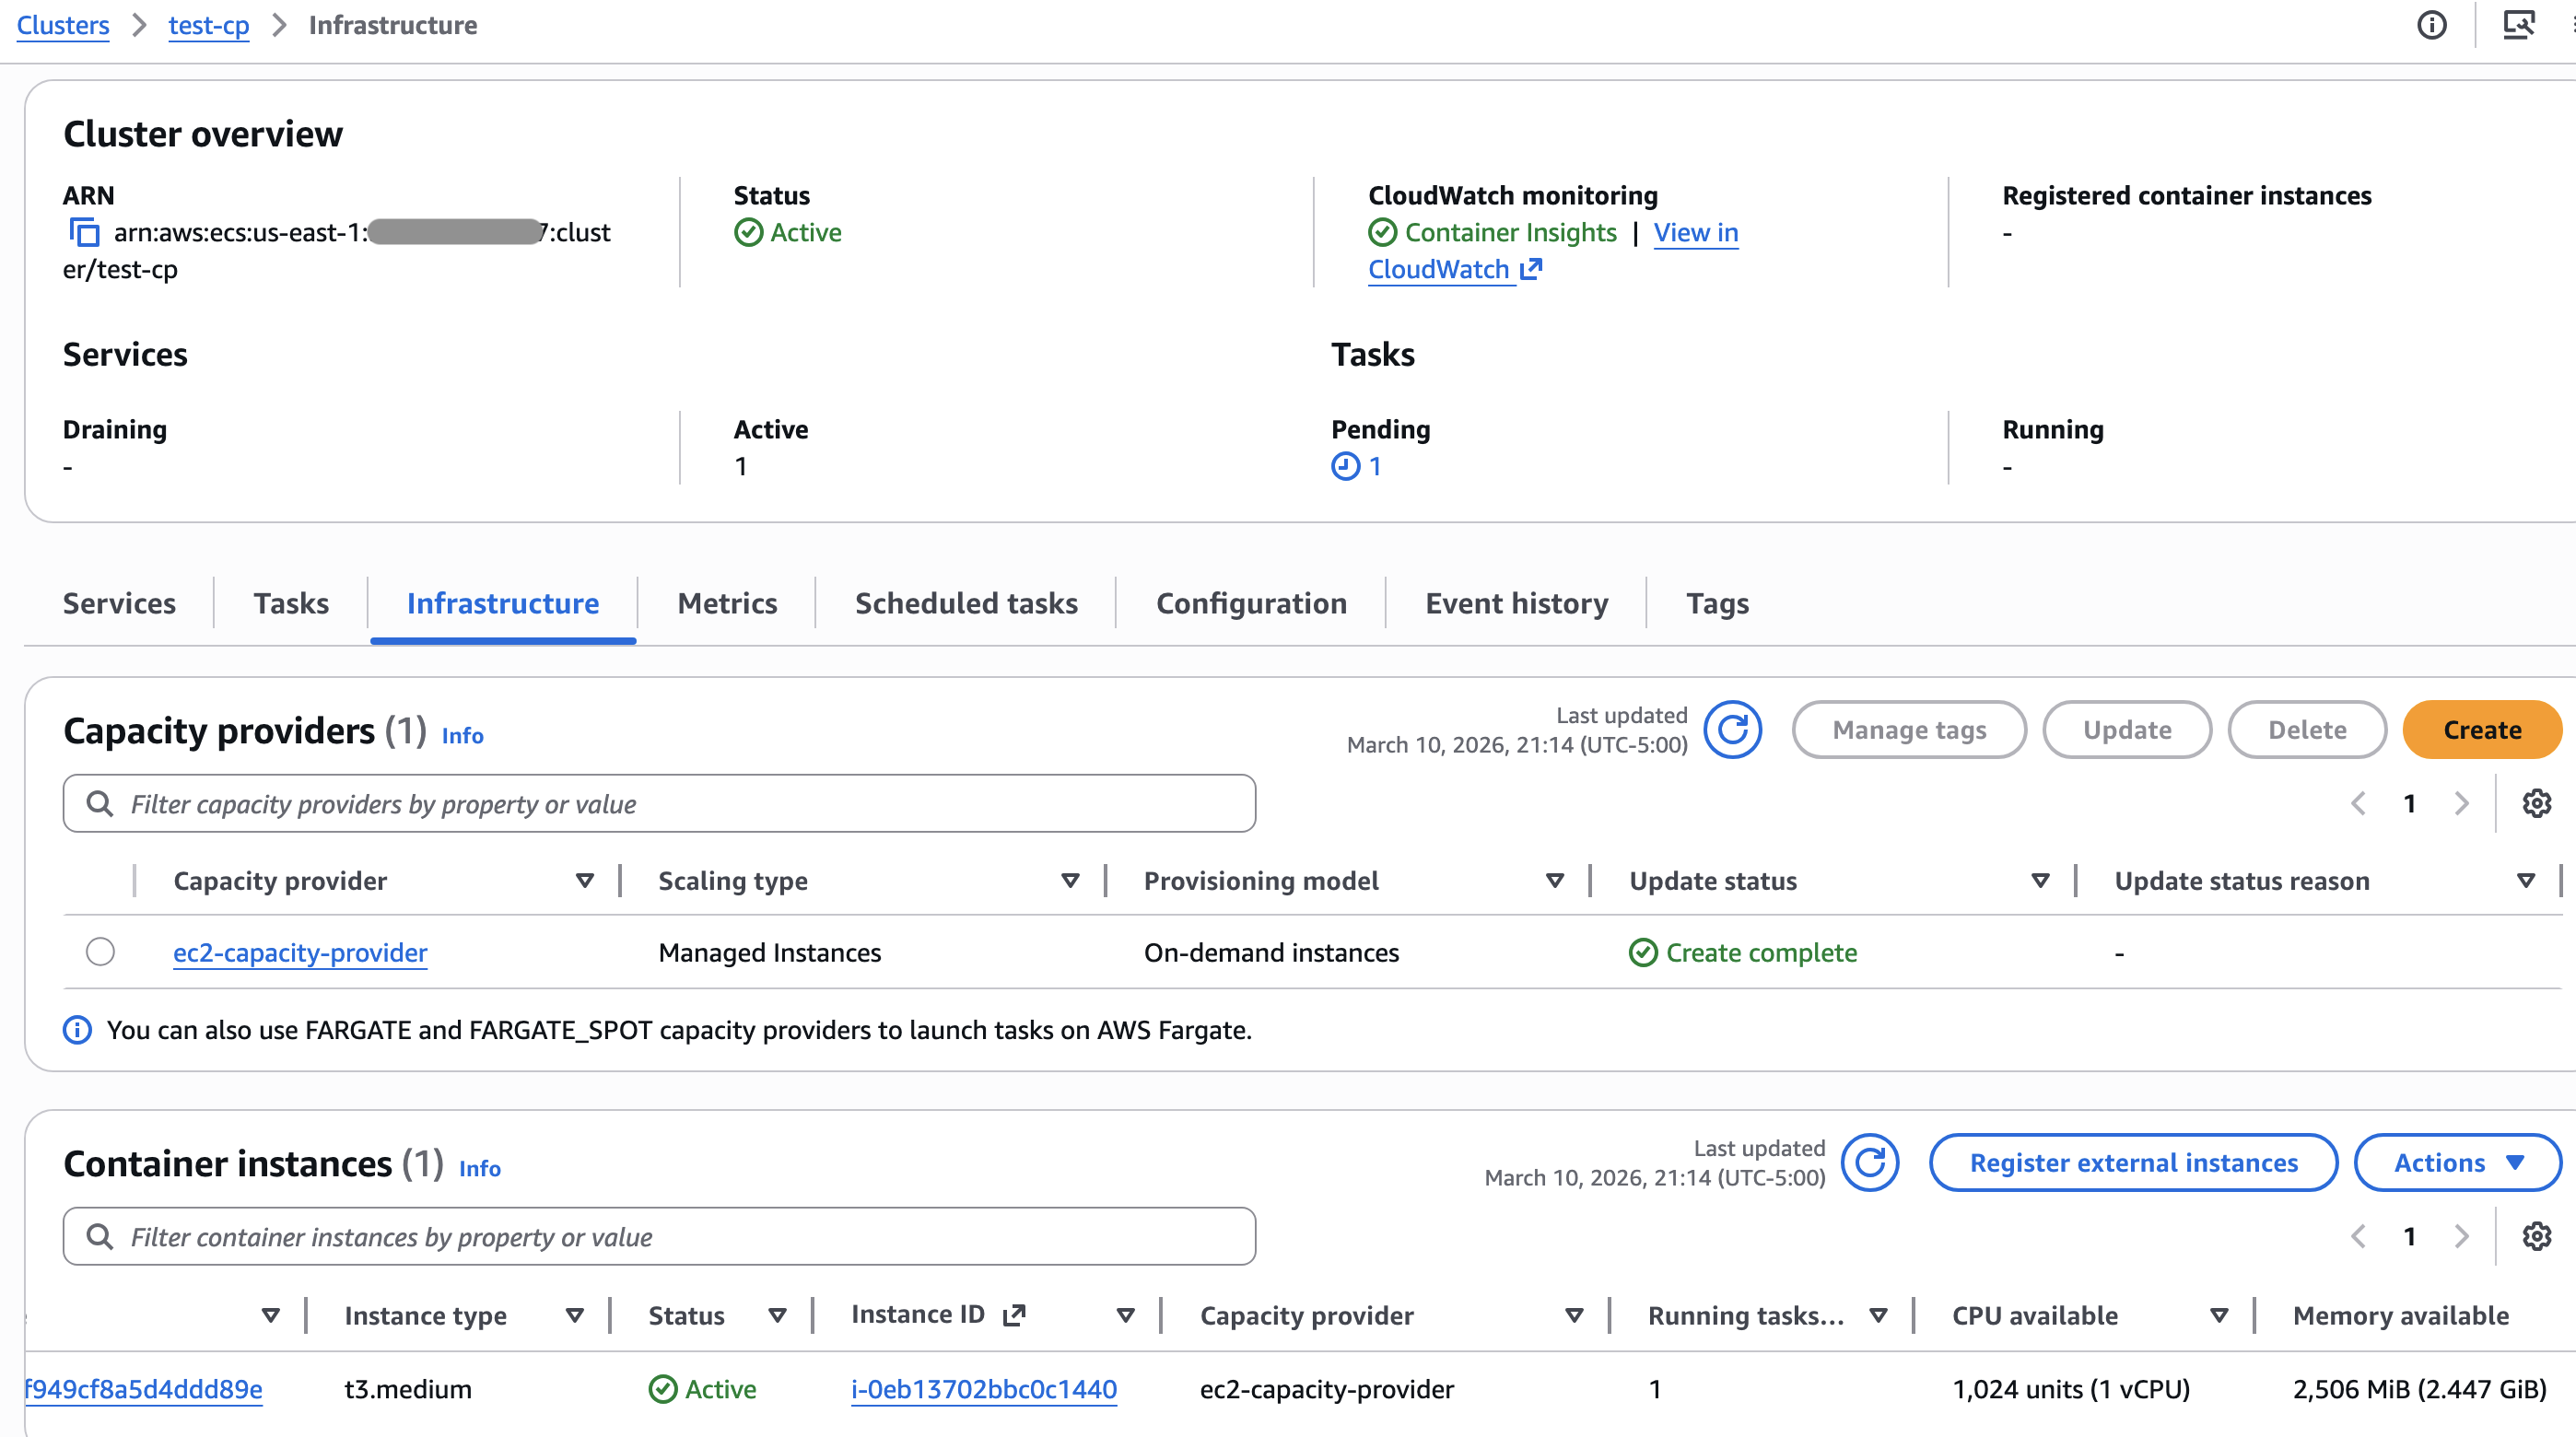Click the info circle icon at top right
Screen dimensions: 2576x1437
click(x=2431, y=25)
